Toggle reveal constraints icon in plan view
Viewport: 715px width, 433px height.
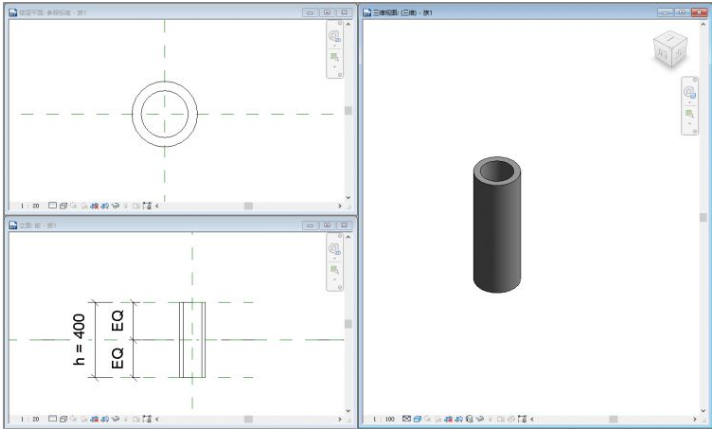146,206
